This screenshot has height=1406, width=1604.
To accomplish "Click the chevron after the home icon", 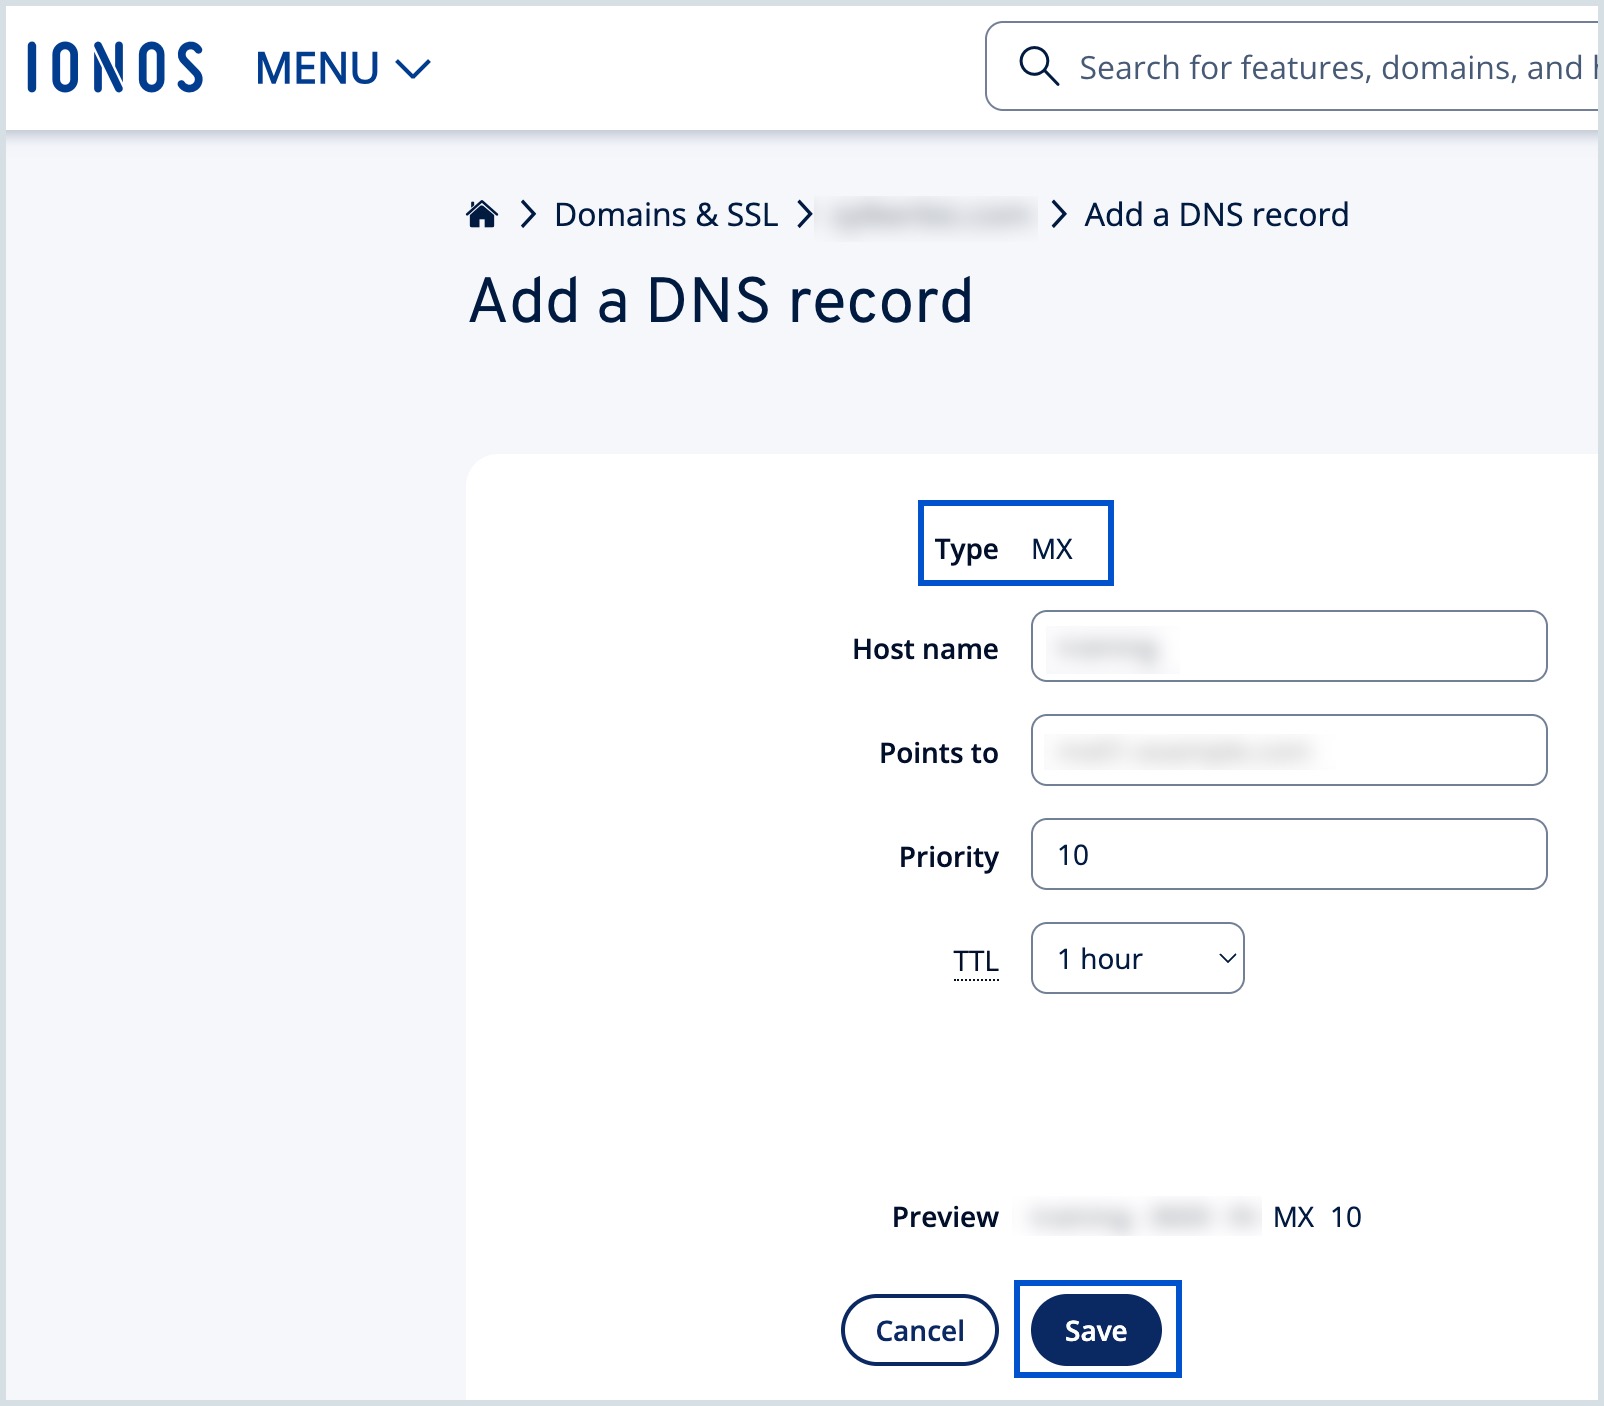I will pos(528,215).
